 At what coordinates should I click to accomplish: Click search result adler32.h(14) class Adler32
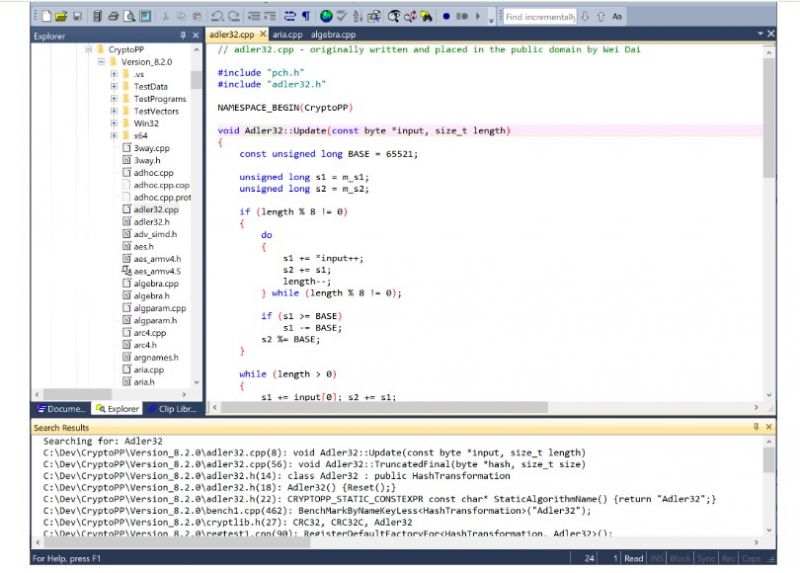277,476
